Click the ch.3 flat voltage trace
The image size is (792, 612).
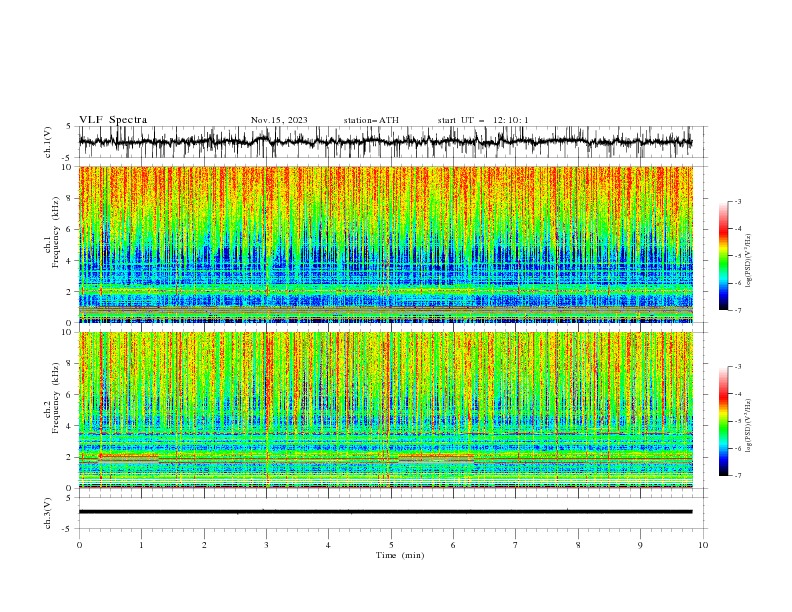pyautogui.click(x=386, y=512)
